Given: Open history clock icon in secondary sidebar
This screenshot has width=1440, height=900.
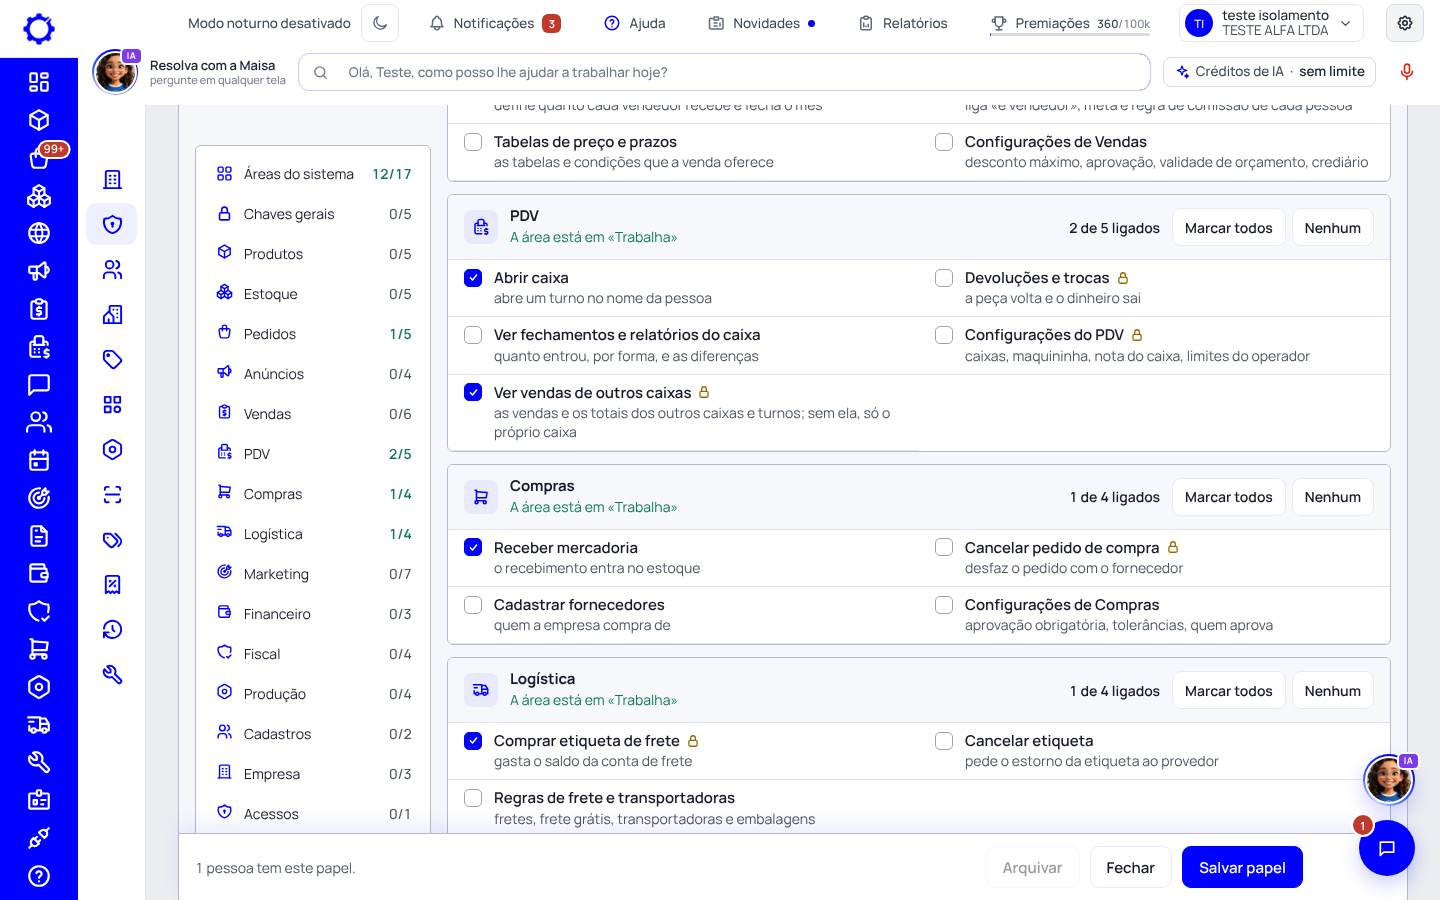Looking at the screenshot, I should 112,629.
